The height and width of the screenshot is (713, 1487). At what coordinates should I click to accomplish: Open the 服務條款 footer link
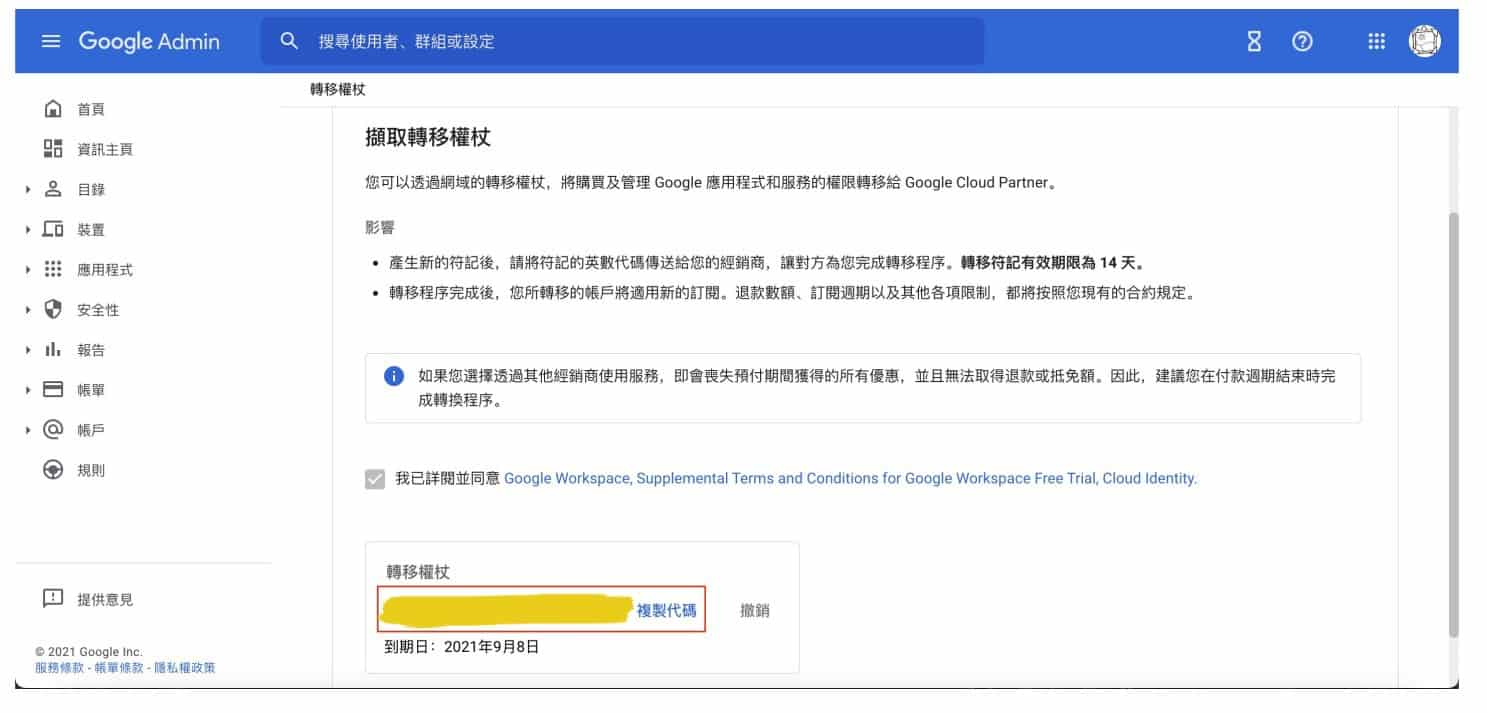pos(58,667)
